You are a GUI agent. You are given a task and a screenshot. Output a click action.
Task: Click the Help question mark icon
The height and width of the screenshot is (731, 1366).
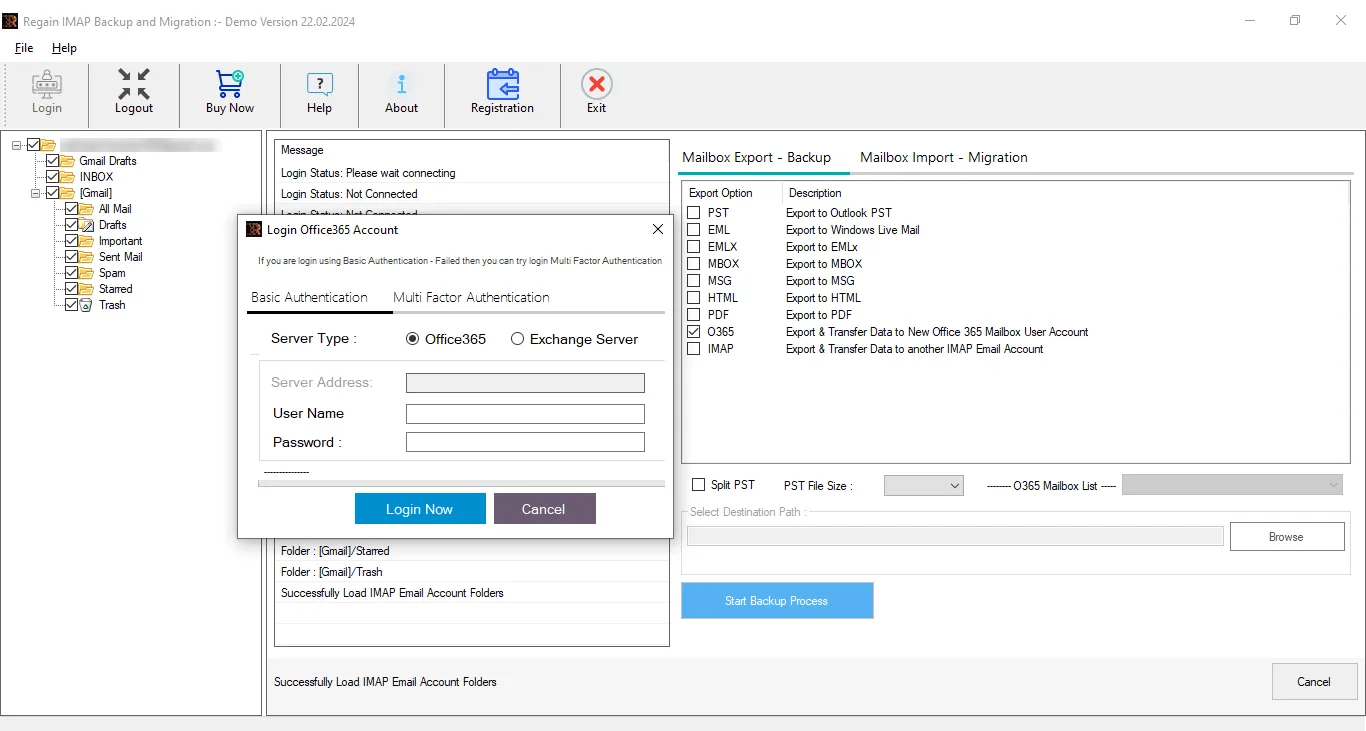pos(319,92)
